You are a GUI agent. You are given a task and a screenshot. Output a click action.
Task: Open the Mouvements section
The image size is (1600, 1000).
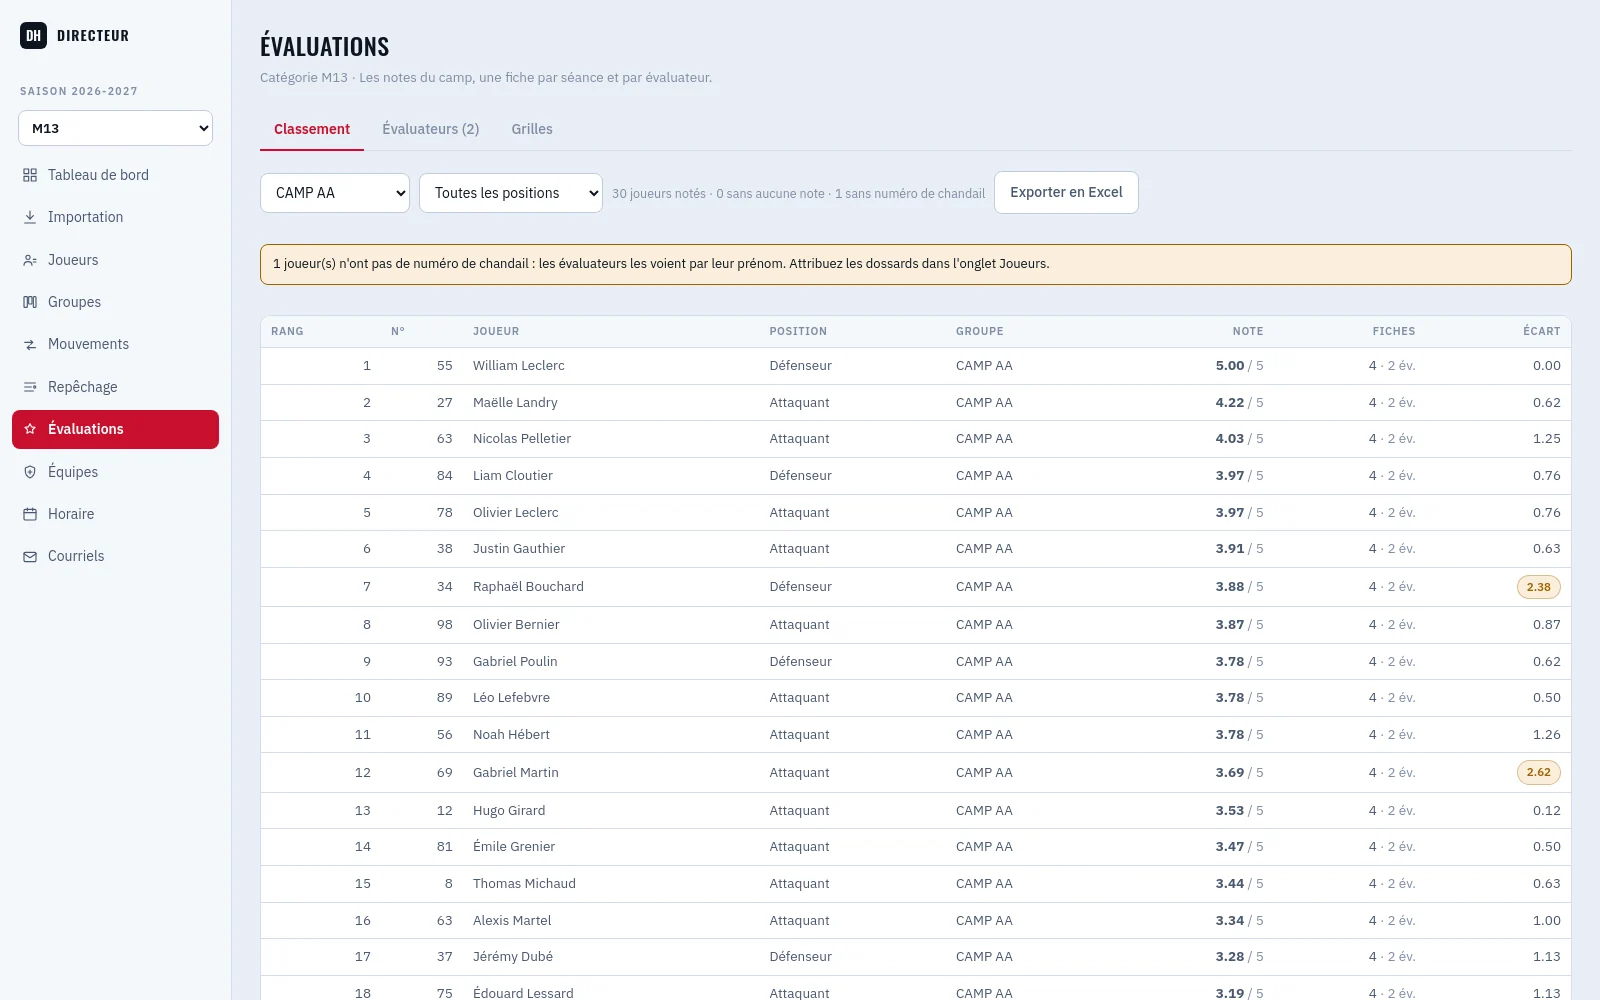(115, 344)
